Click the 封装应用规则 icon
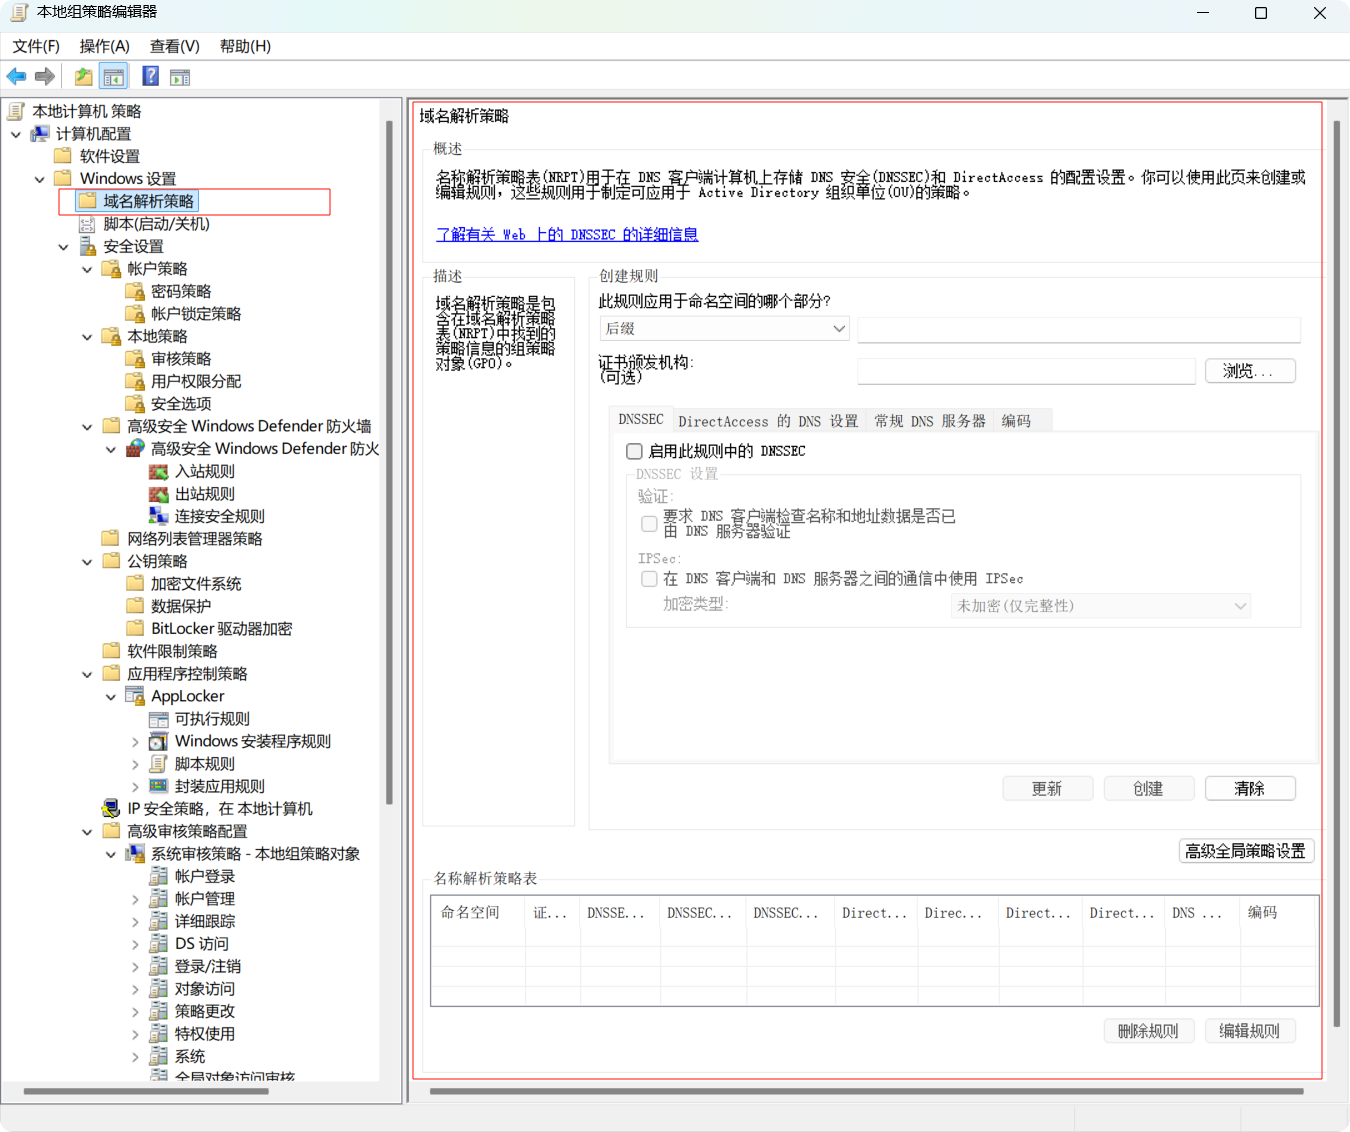 point(159,786)
